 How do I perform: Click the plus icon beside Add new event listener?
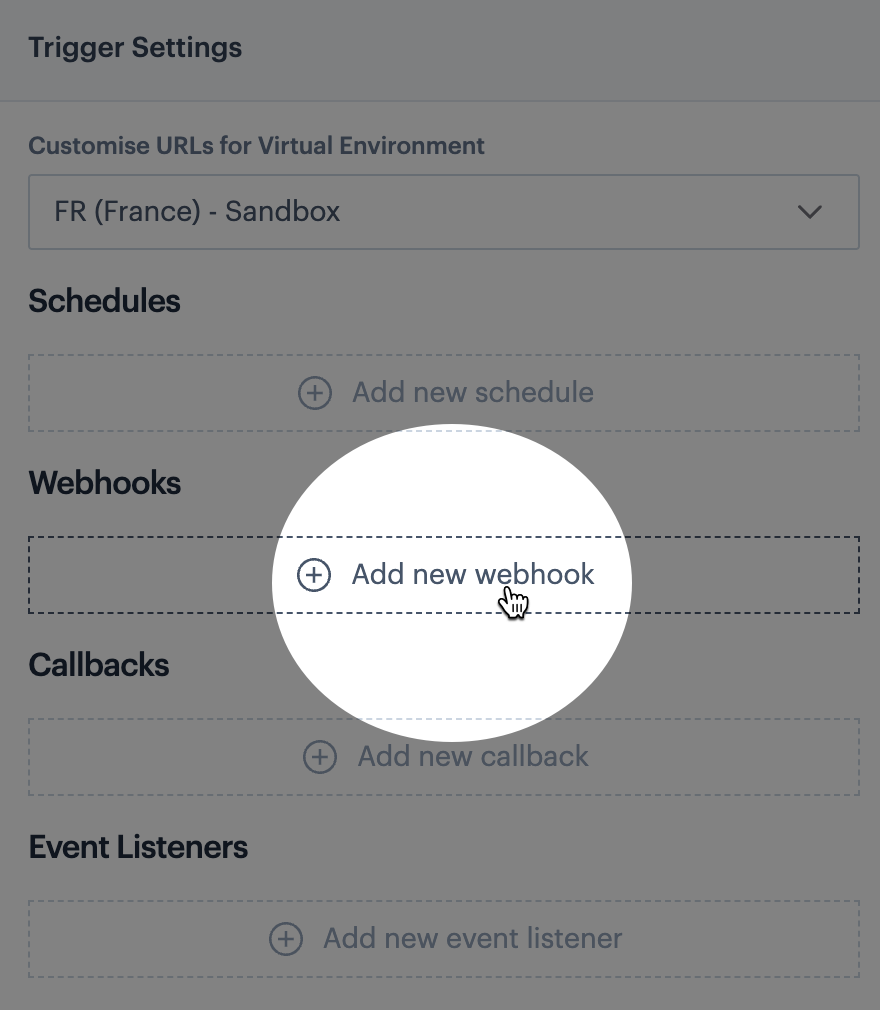tap(286, 939)
